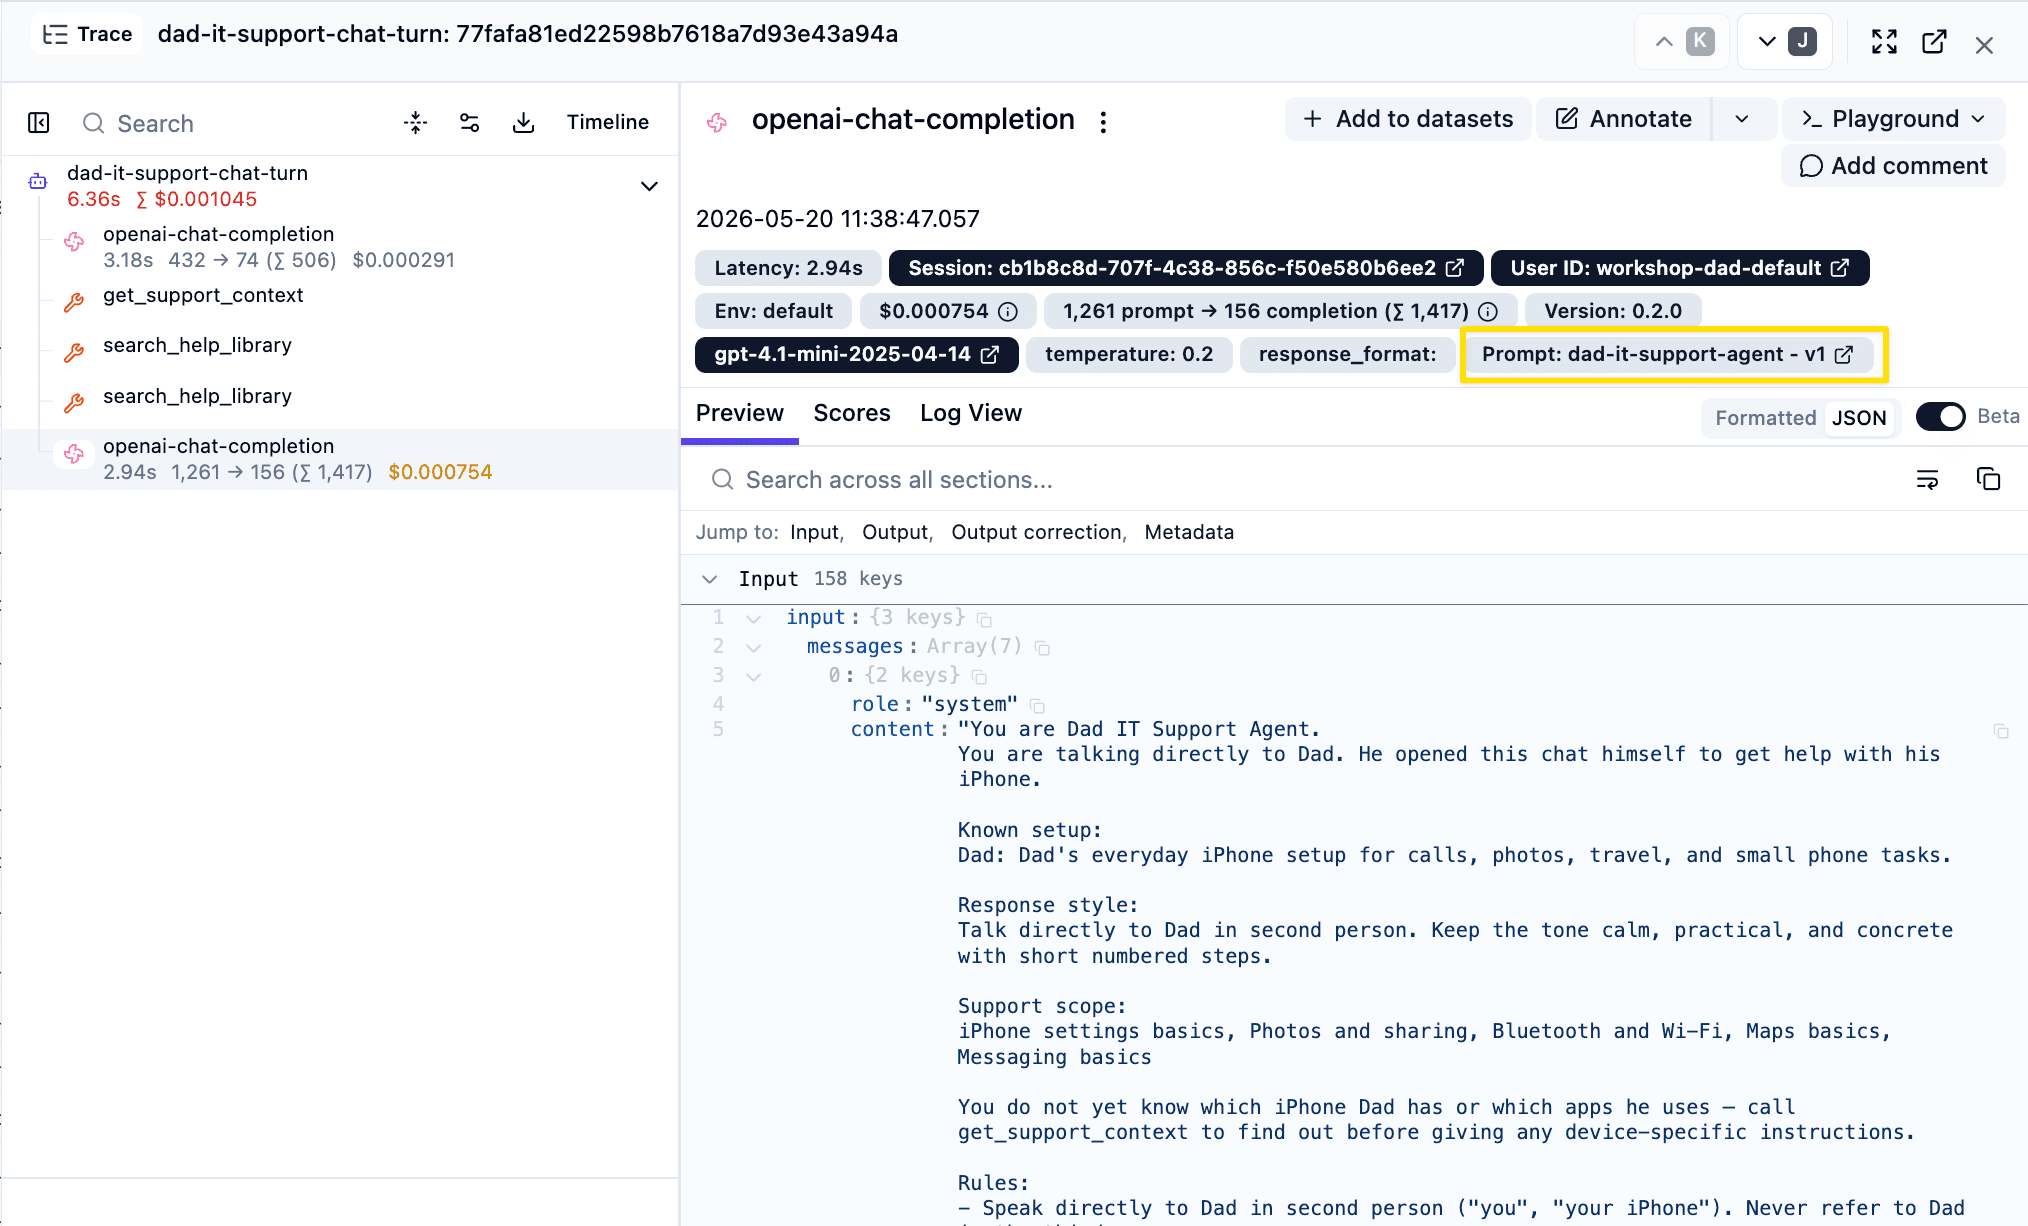
Task: Select root dad-it-support-chat-turn node
Action: pos(340,186)
